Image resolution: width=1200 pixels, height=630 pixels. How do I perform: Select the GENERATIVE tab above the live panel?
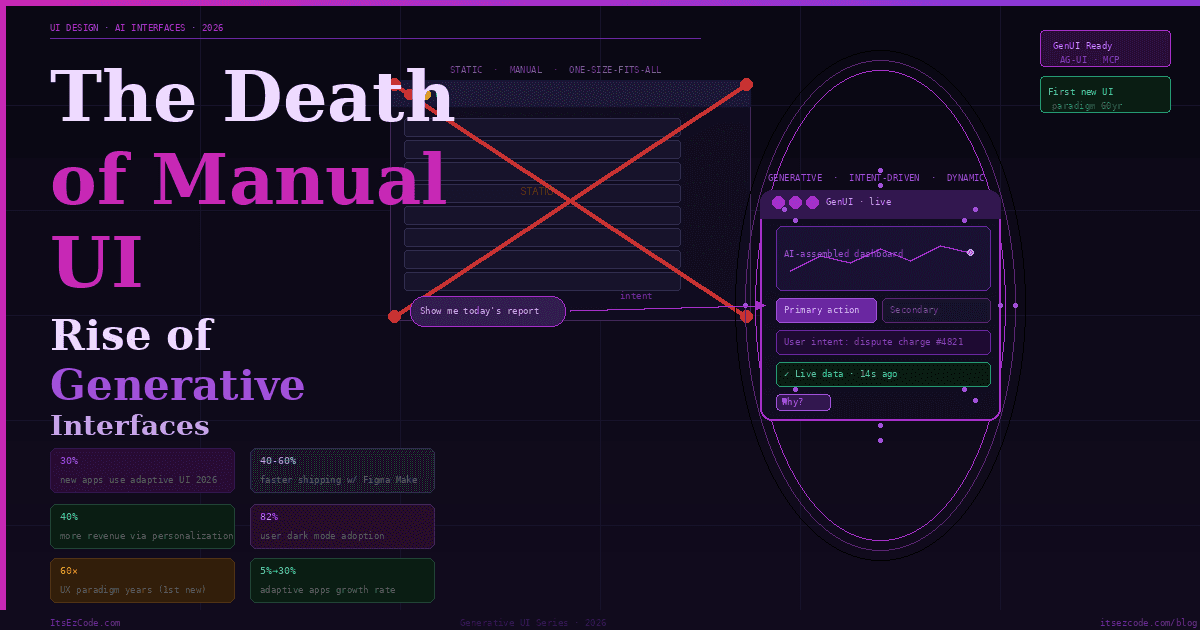[795, 177]
